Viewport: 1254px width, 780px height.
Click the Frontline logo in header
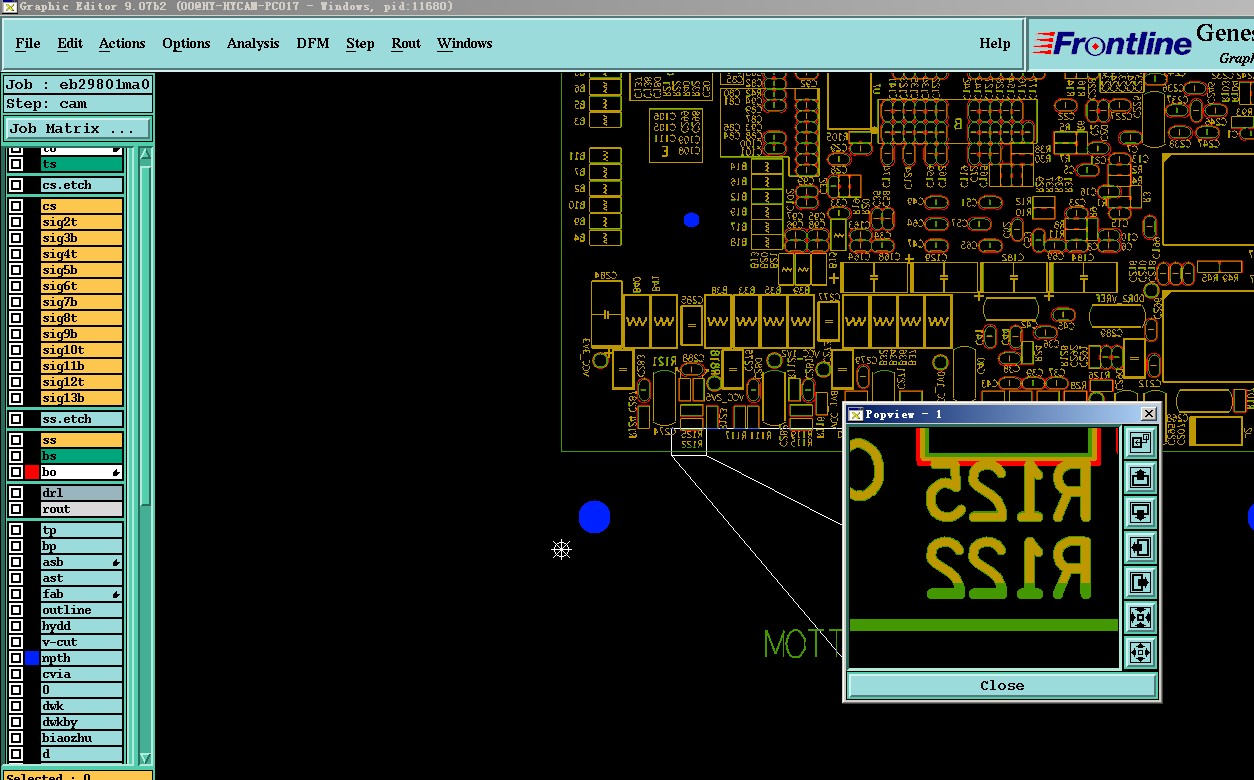tap(1112, 43)
